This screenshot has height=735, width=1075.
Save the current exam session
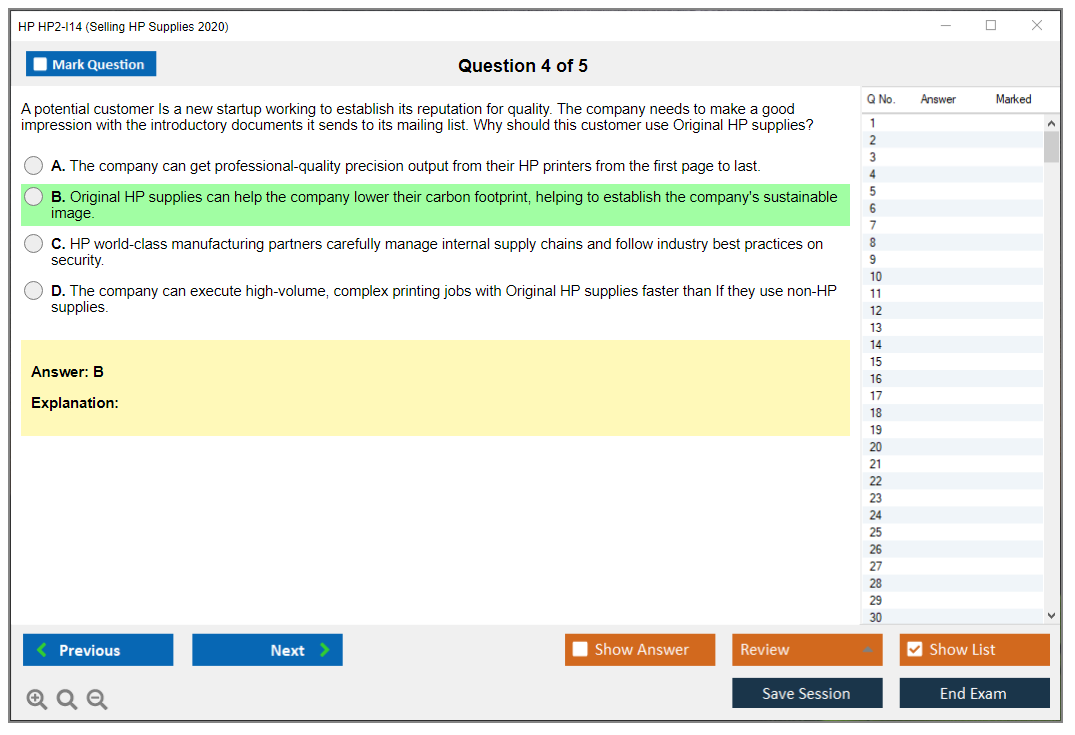click(807, 693)
